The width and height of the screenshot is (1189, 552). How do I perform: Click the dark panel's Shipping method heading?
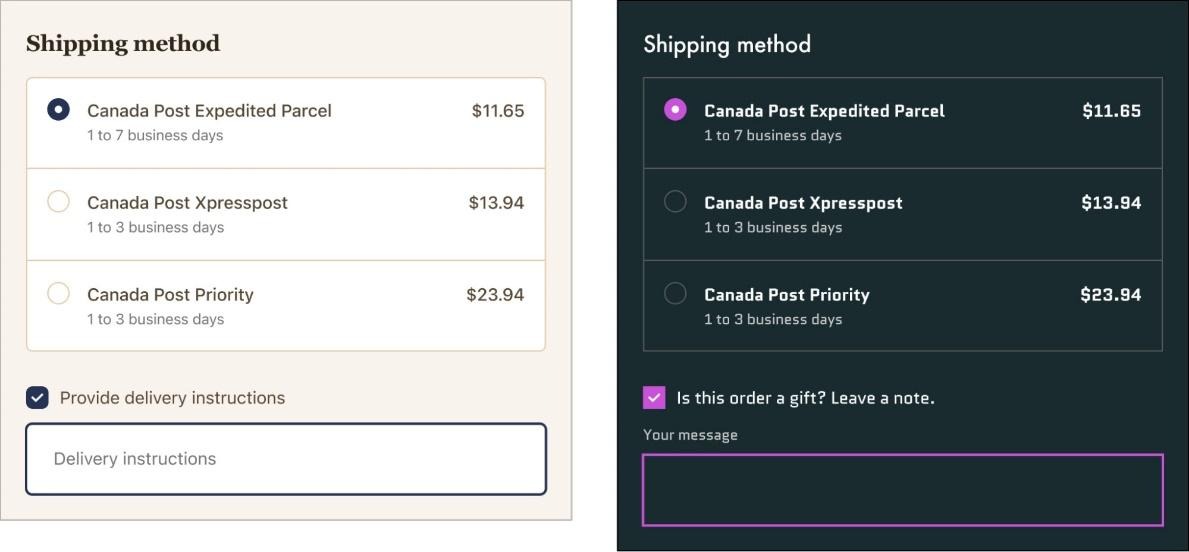pos(727,44)
